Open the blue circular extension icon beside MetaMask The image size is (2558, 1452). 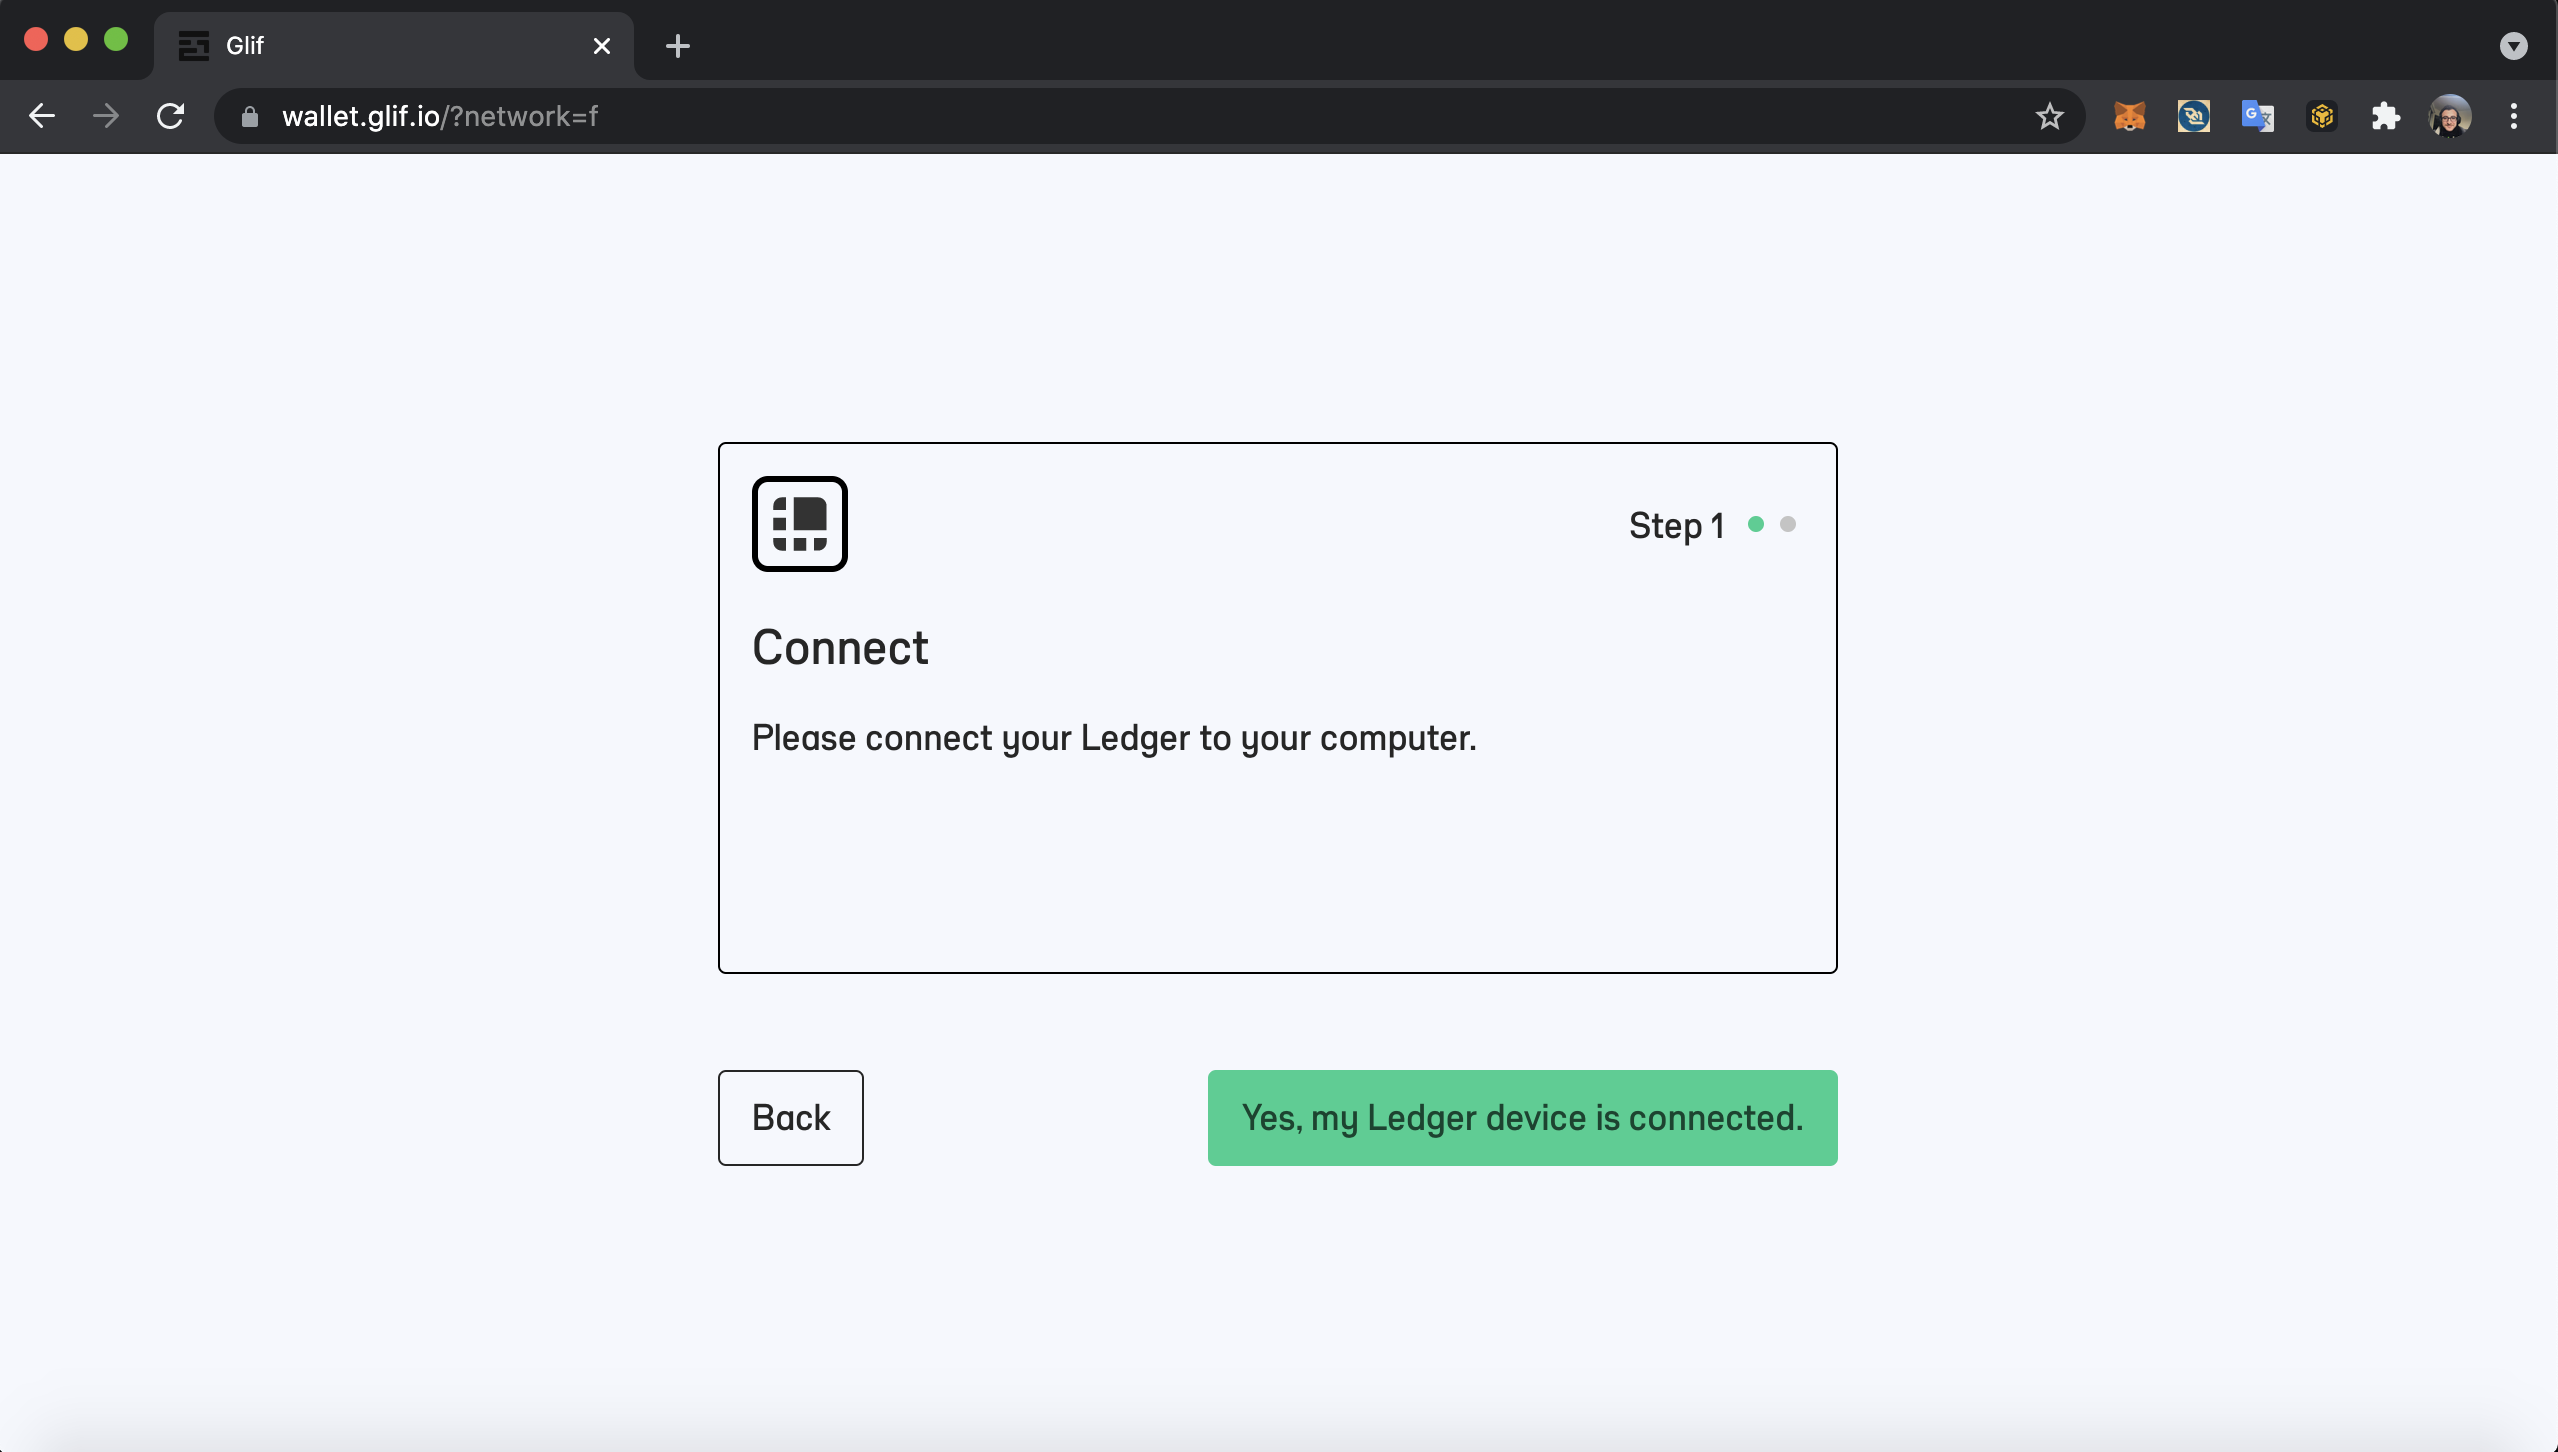[x=2193, y=116]
